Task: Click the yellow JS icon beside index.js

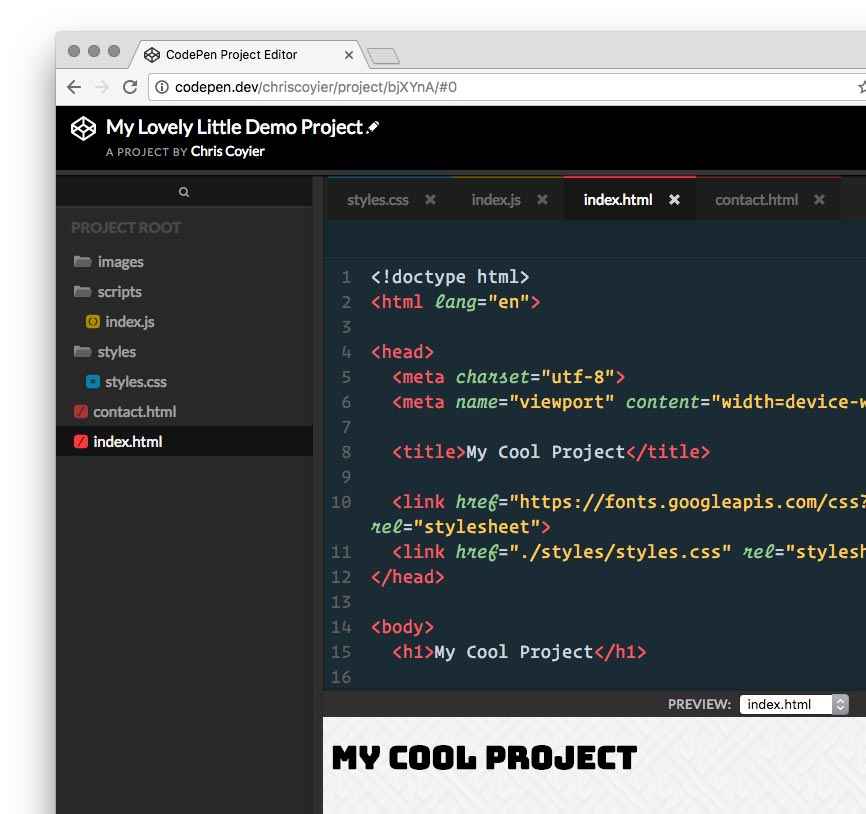Action: point(91,322)
